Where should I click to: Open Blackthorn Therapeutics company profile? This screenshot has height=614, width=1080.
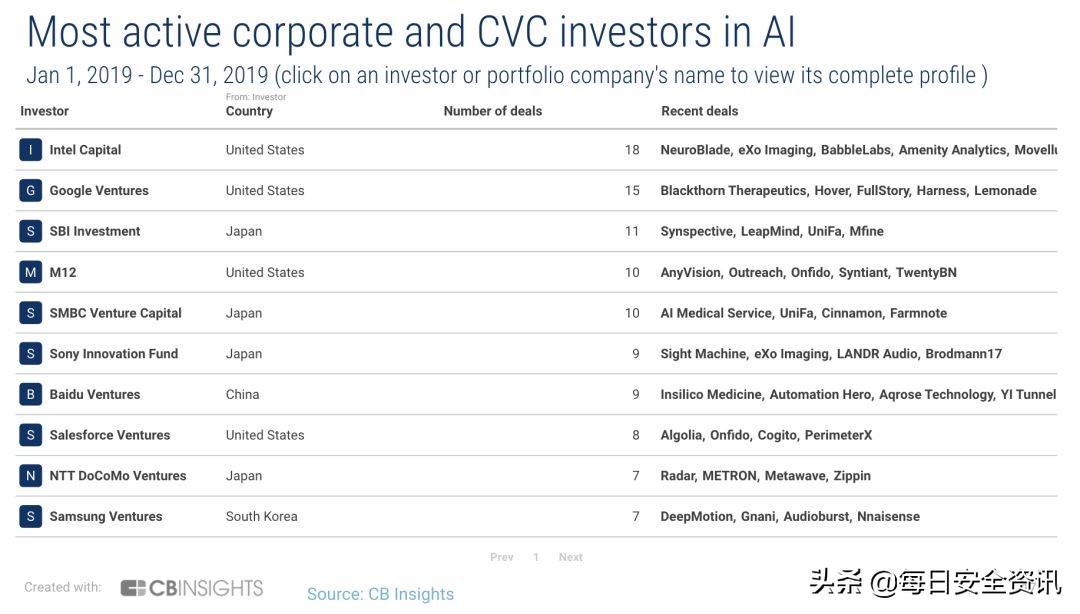pyautogui.click(x=733, y=191)
